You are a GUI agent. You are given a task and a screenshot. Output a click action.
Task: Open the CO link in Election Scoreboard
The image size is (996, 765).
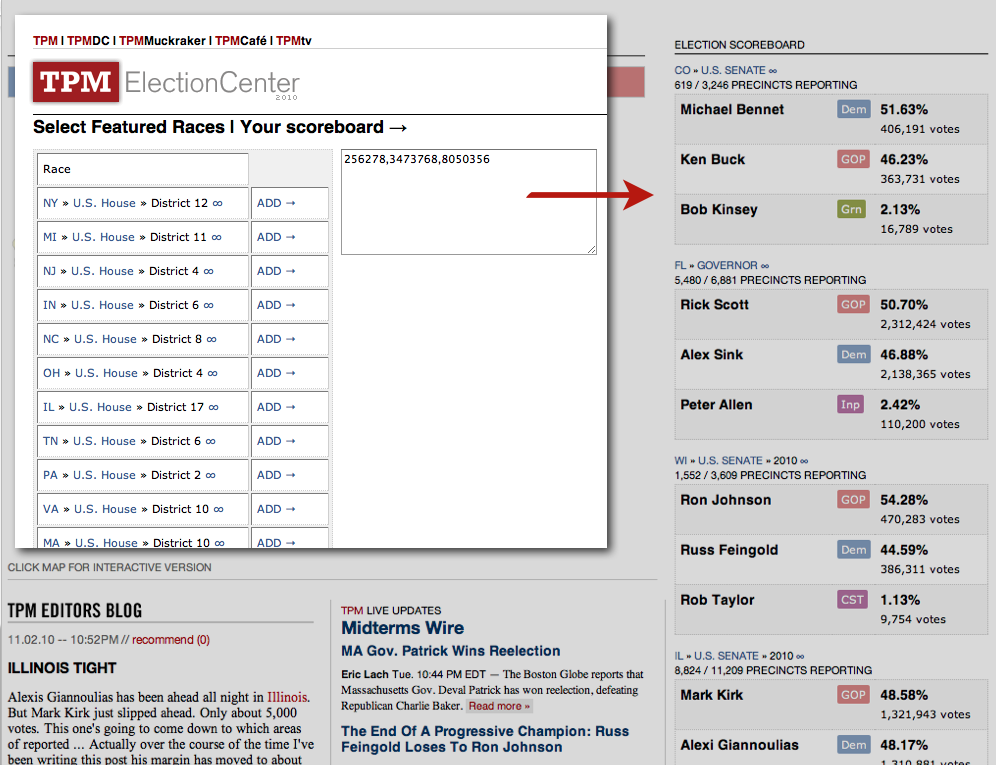pos(682,71)
